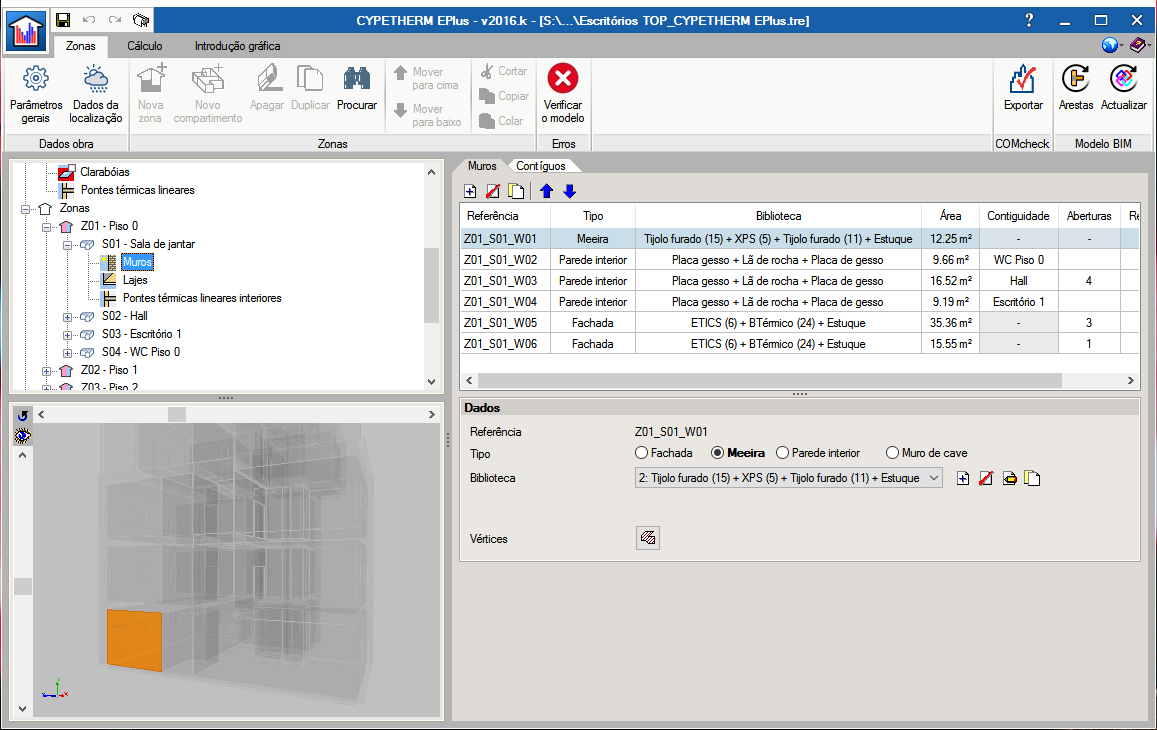
Task: Edit the Biblioteca entry icon
Action: click(1009, 478)
